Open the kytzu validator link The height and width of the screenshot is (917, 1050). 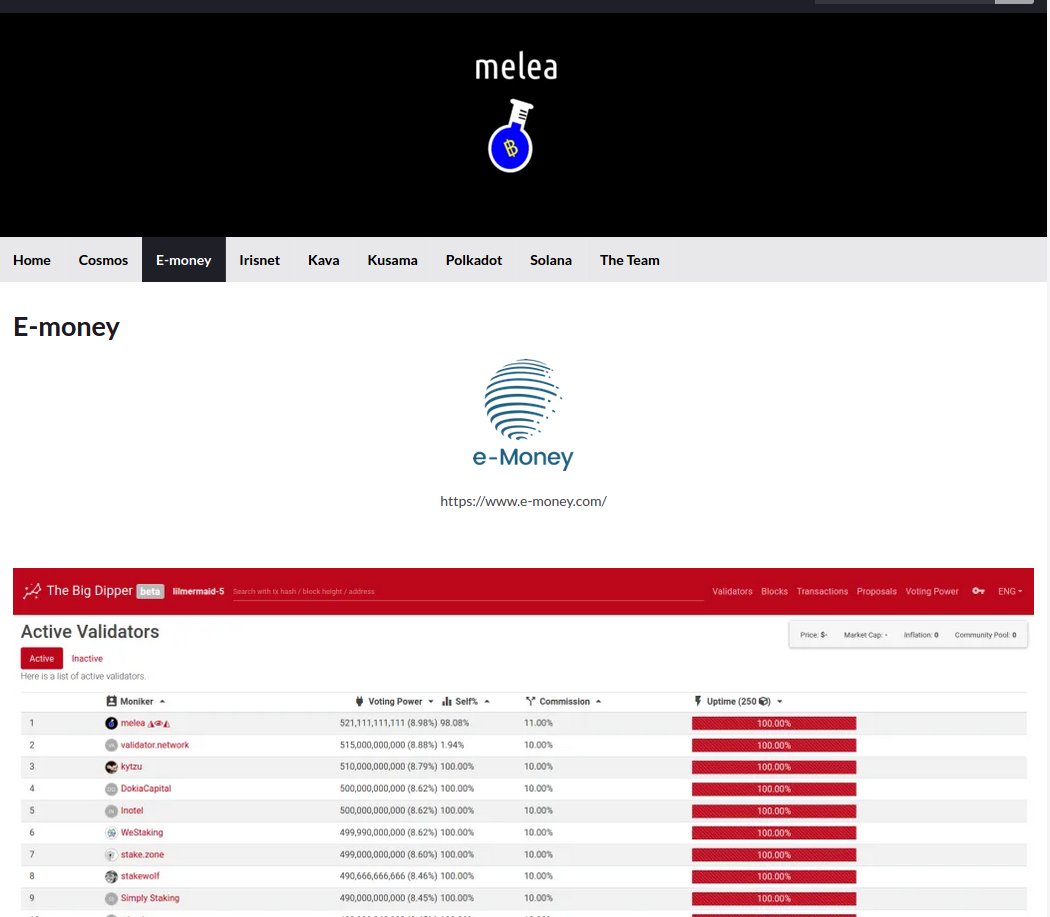coord(131,766)
